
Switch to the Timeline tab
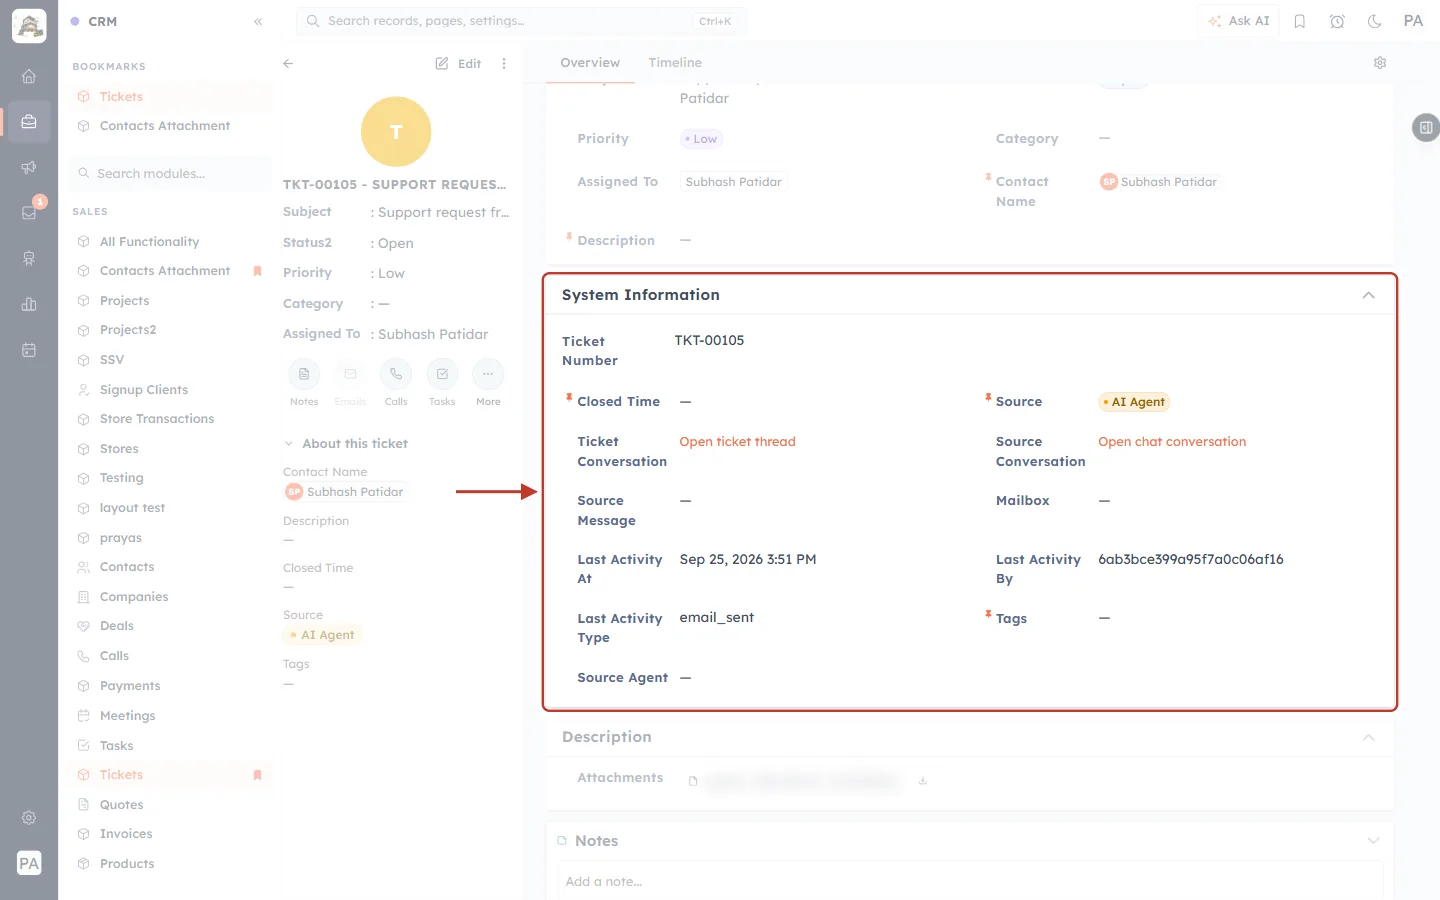(675, 63)
